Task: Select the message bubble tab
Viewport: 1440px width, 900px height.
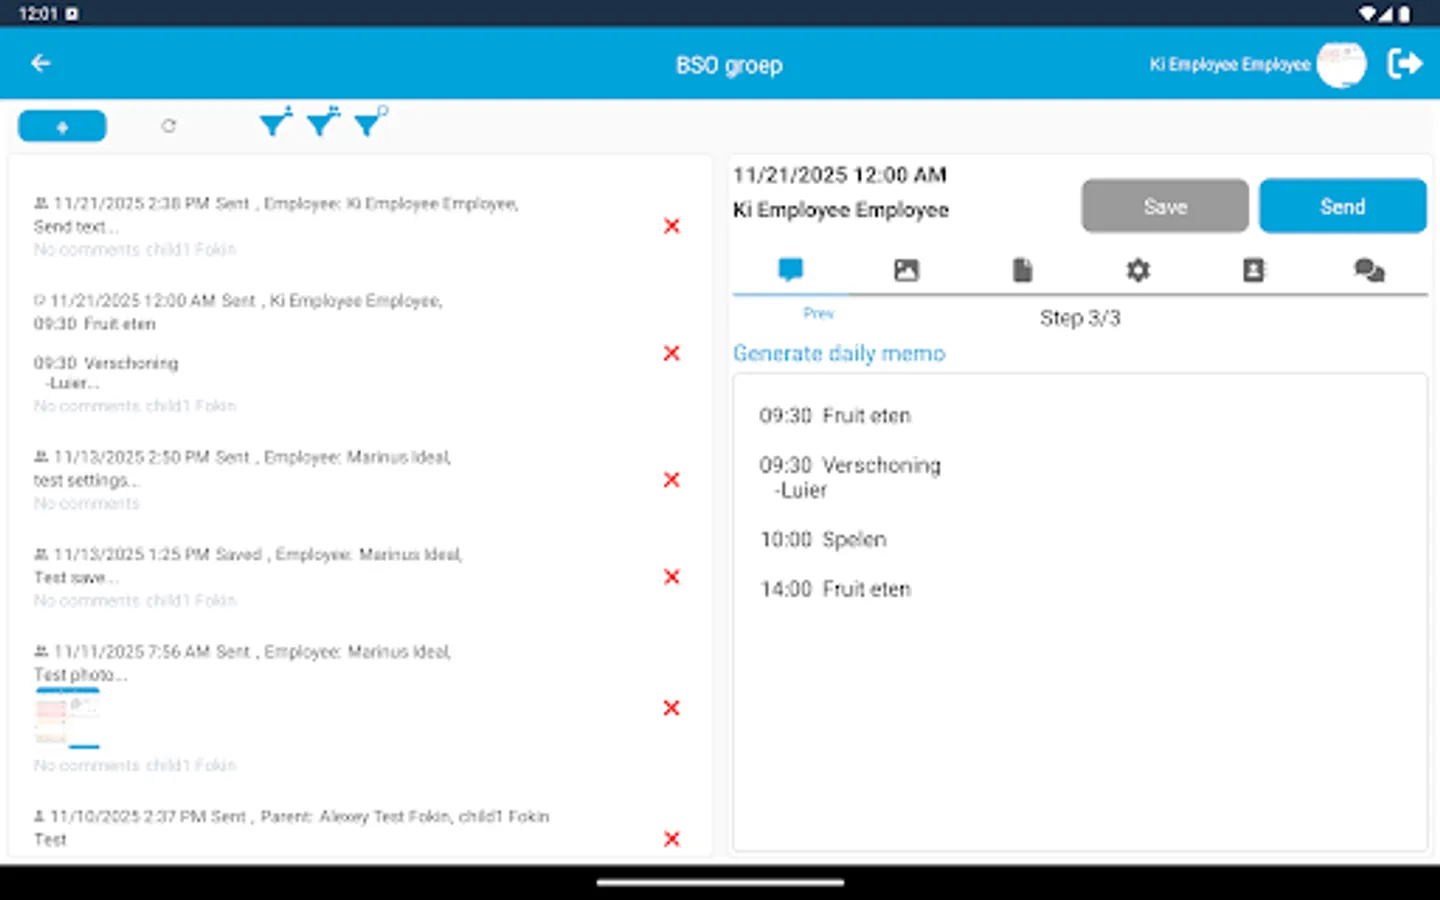Action: click(x=790, y=269)
